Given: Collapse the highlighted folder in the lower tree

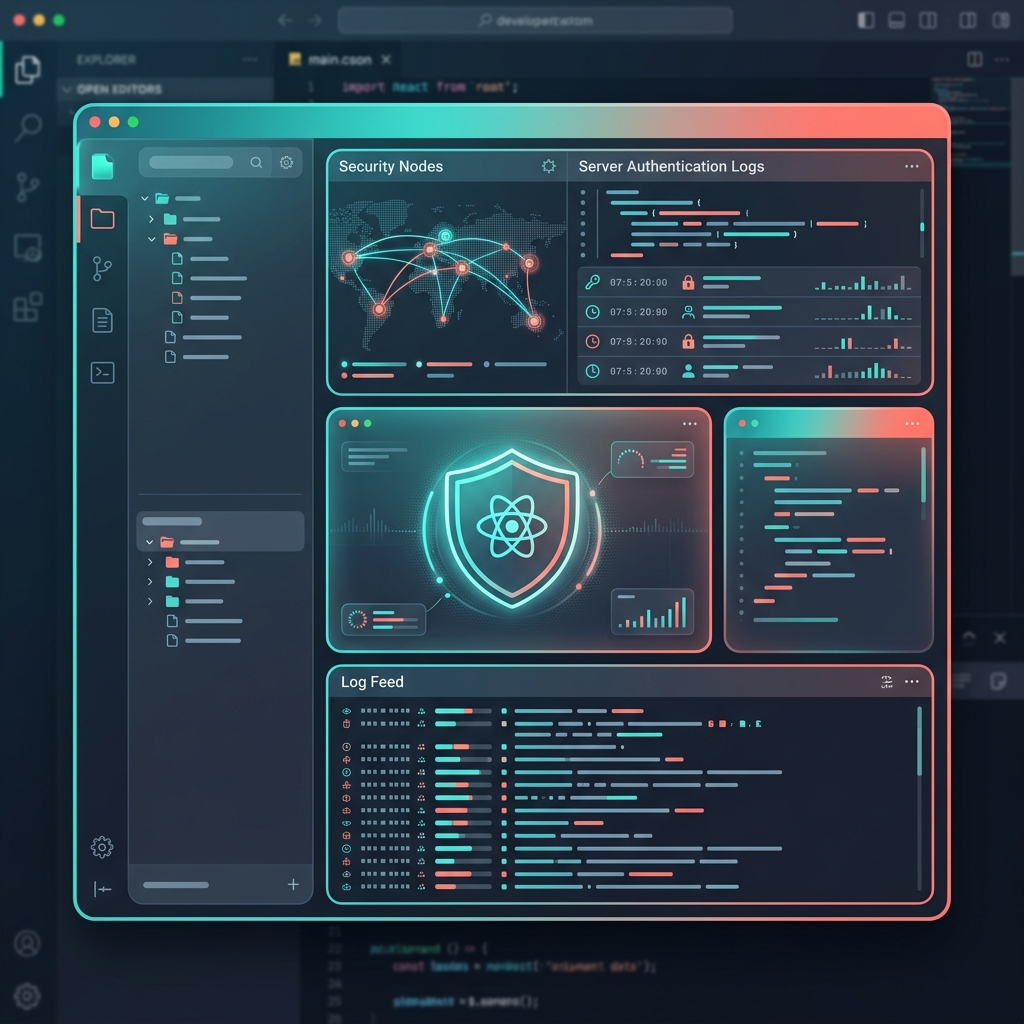Looking at the screenshot, I should click(x=150, y=542).
